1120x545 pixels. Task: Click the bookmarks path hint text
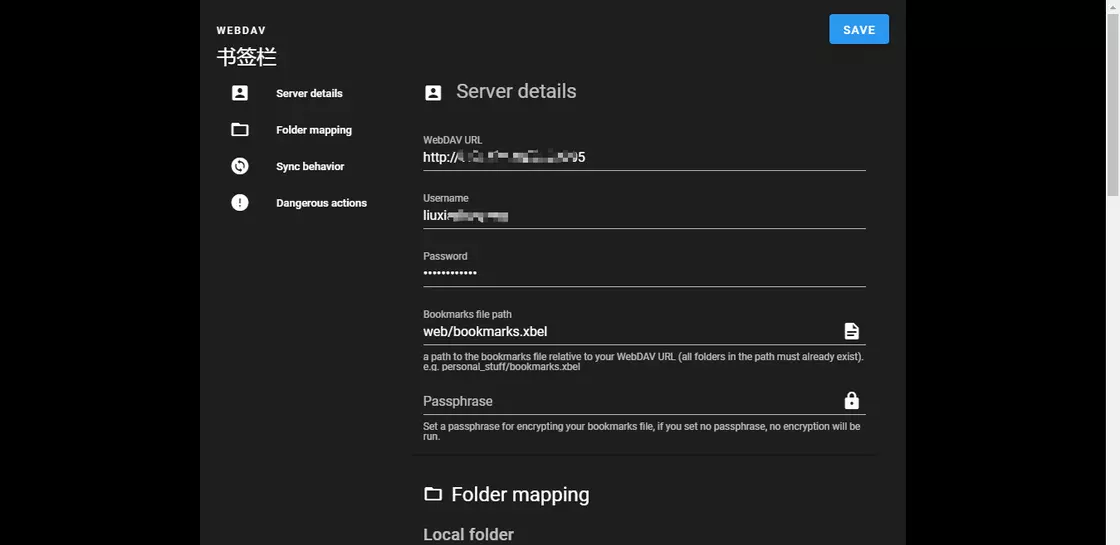(643, 361)
